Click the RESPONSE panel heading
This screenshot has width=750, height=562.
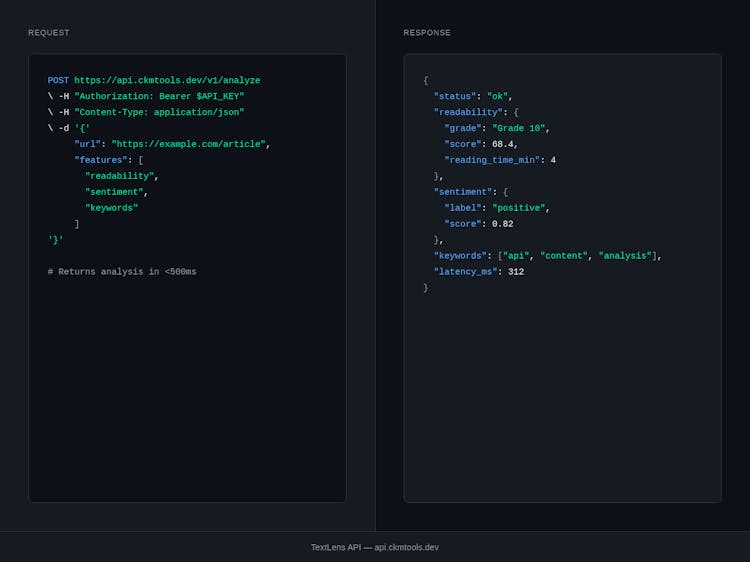pos(427,33)
